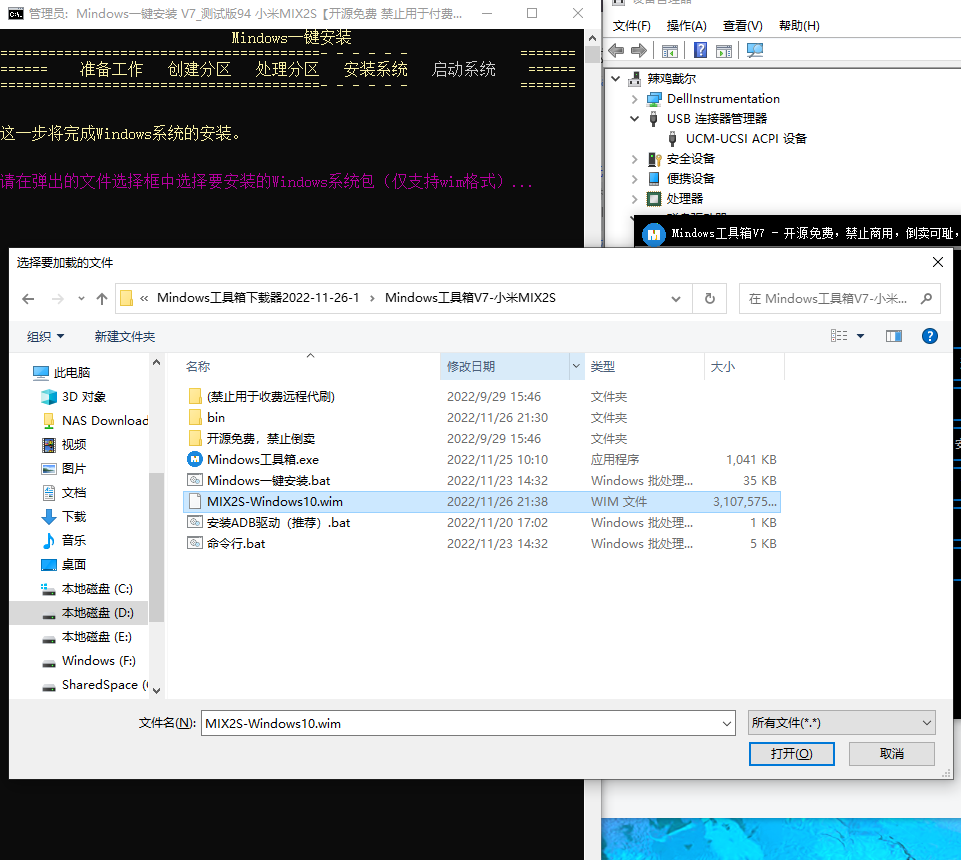Click the Back arrow in the file dialog
The image size is (961, 860).
(28, 299)
